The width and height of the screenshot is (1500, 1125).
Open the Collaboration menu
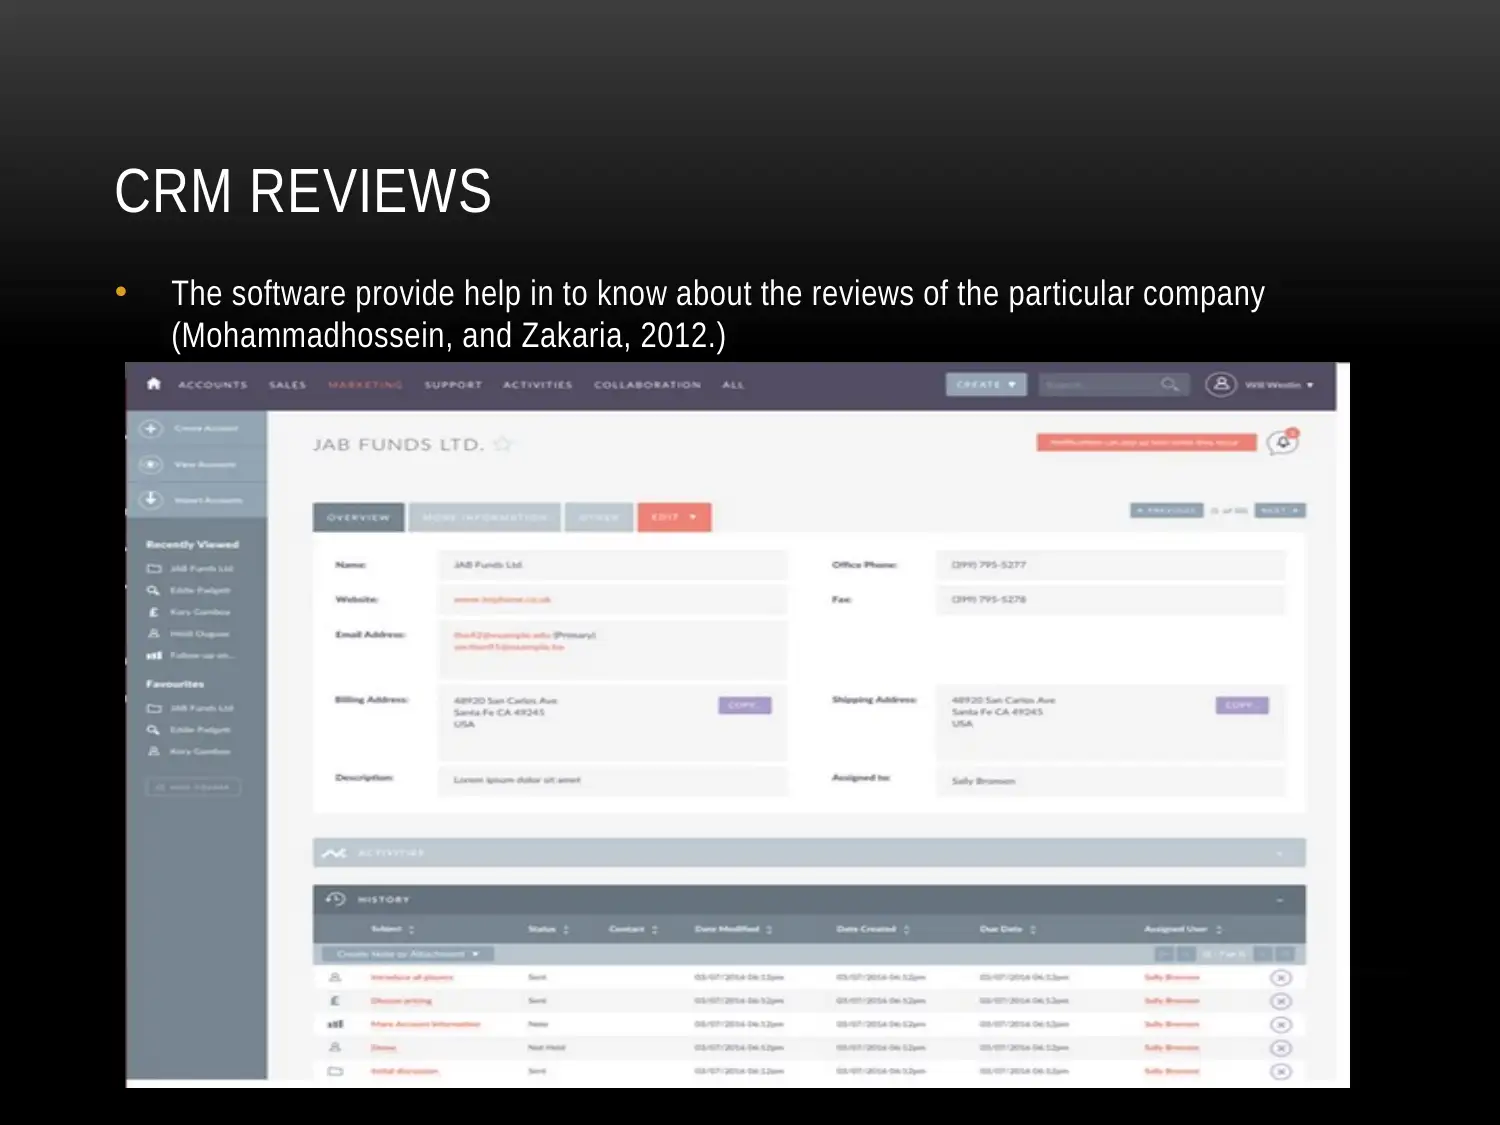click(647, 385)
